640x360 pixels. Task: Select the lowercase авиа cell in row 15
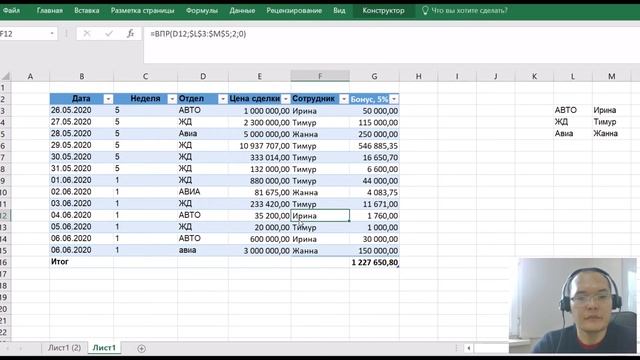pyautogui.click(x=203, y=250)
